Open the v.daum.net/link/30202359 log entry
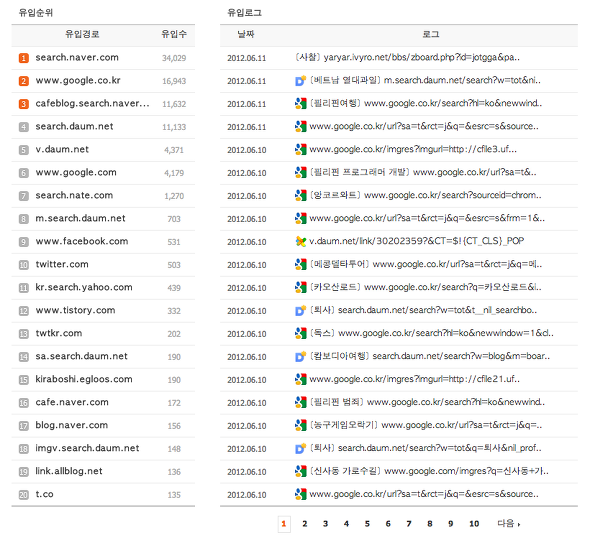This screenshot has width=590, height=538. [x=417, y=241]
